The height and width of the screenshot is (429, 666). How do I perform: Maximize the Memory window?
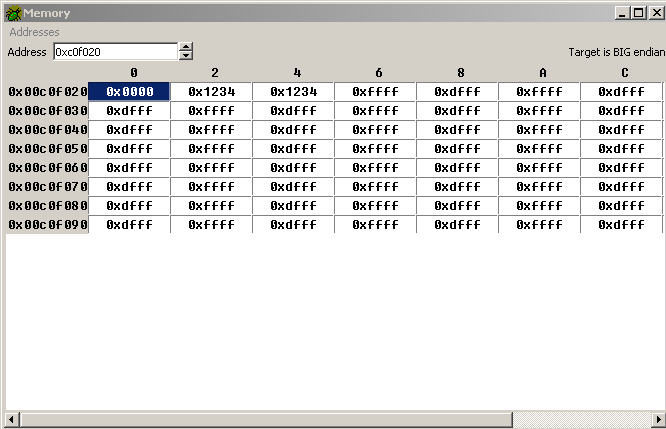pyautogui.click(x=639, y=13)
